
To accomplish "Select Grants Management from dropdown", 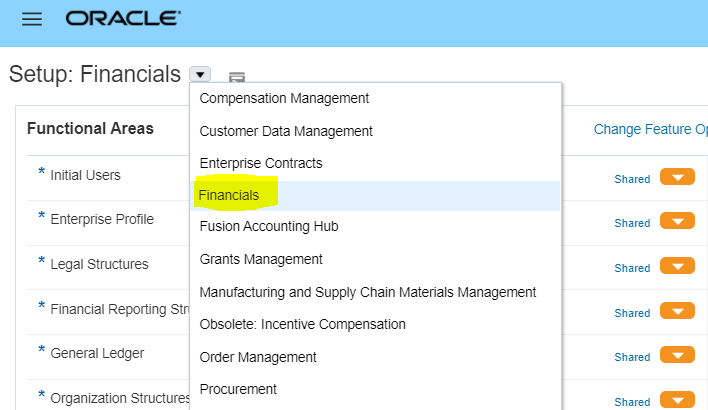I will 261,259.
